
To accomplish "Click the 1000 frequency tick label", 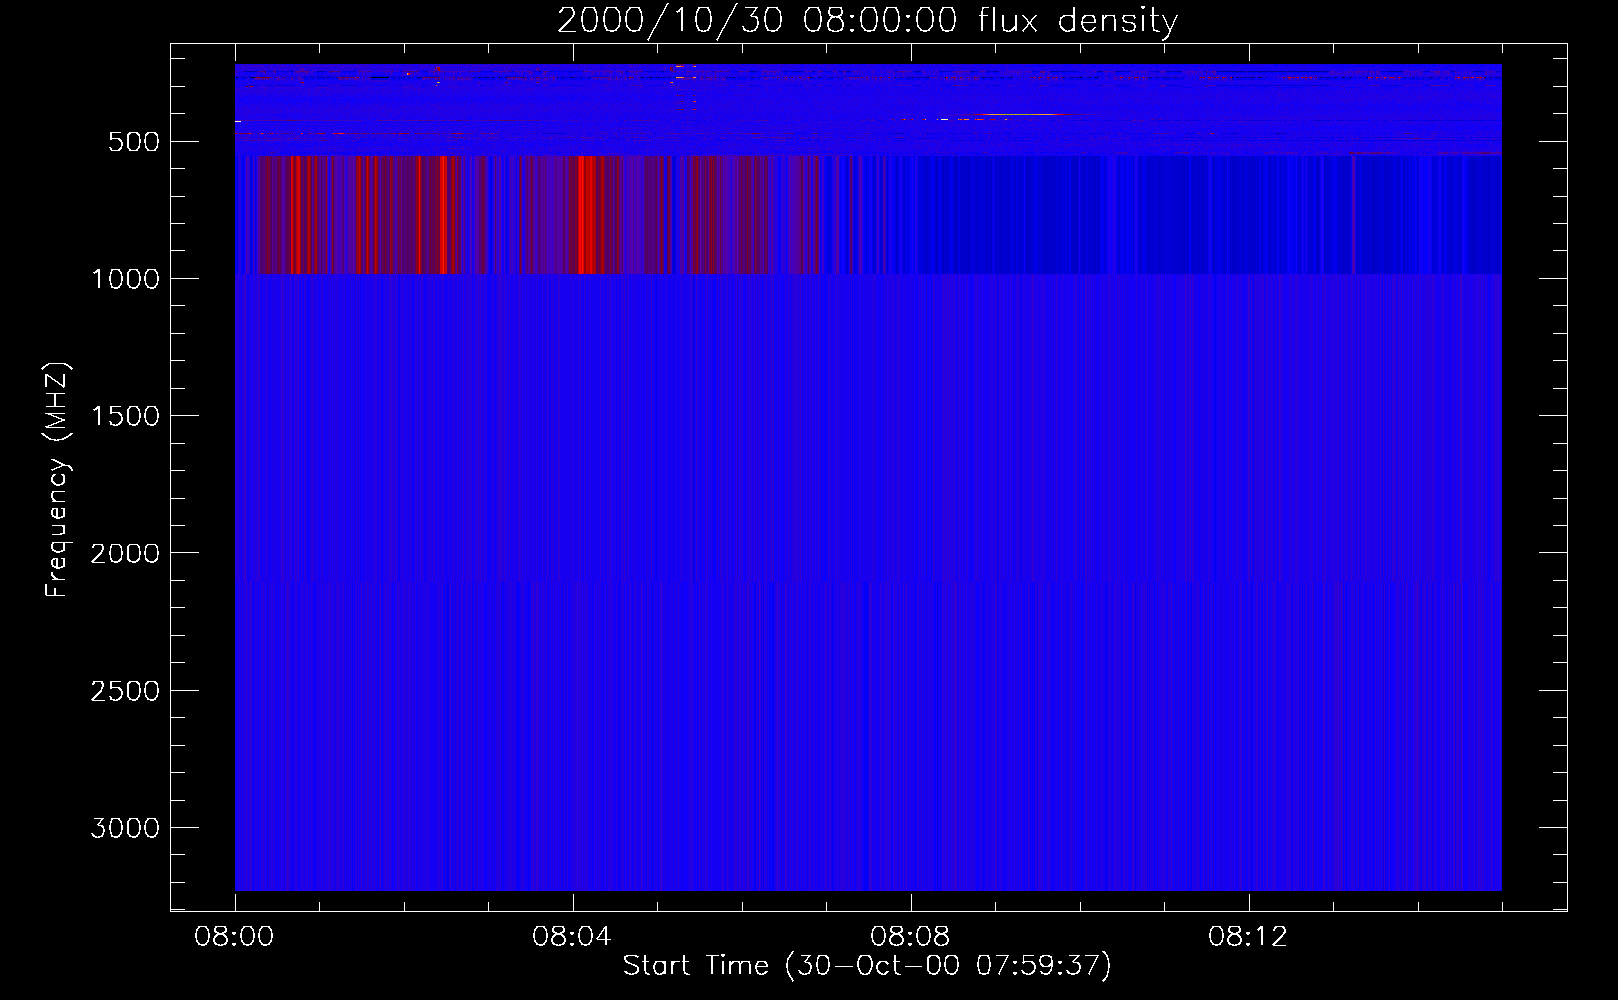I will coord(124,279).
